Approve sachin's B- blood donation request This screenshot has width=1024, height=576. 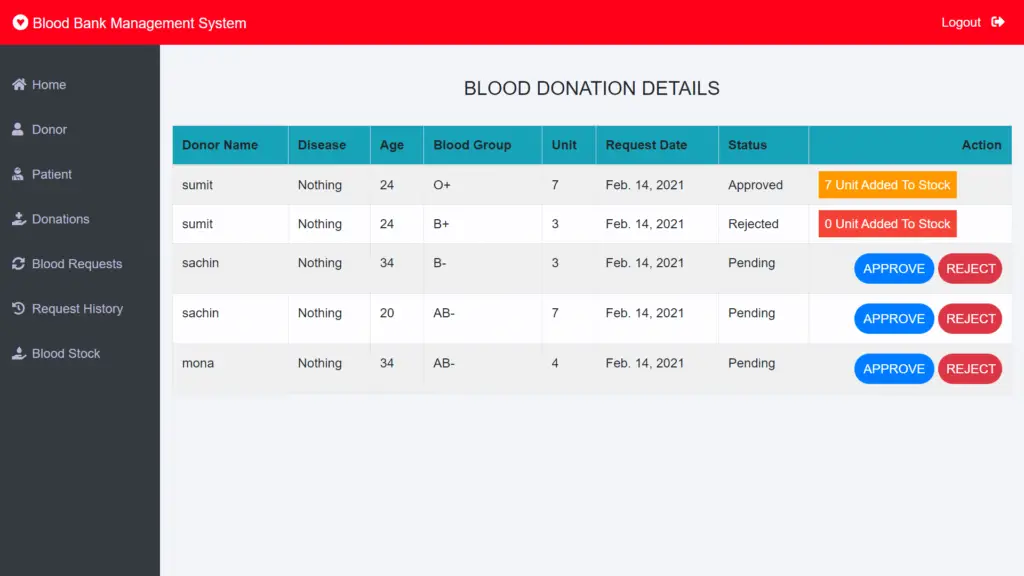(893, 268)
